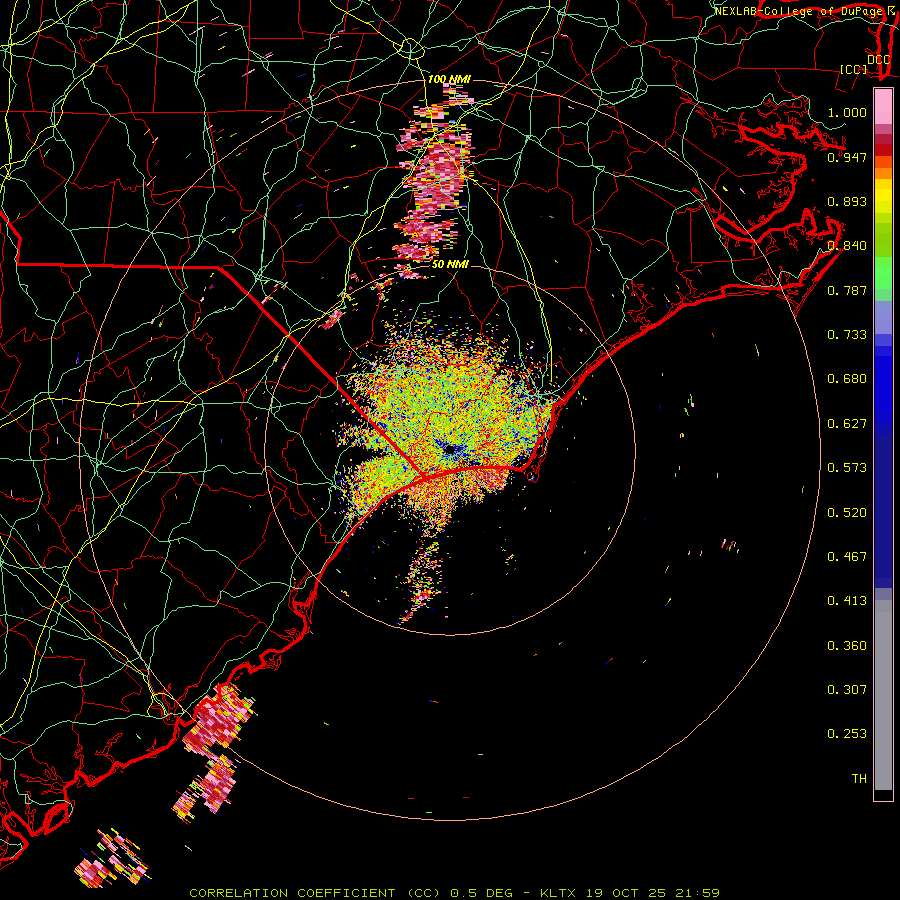Screen dimensions: 900x900
Task: Pick the bright green swatch on the scale
Action: coord(883,272)
